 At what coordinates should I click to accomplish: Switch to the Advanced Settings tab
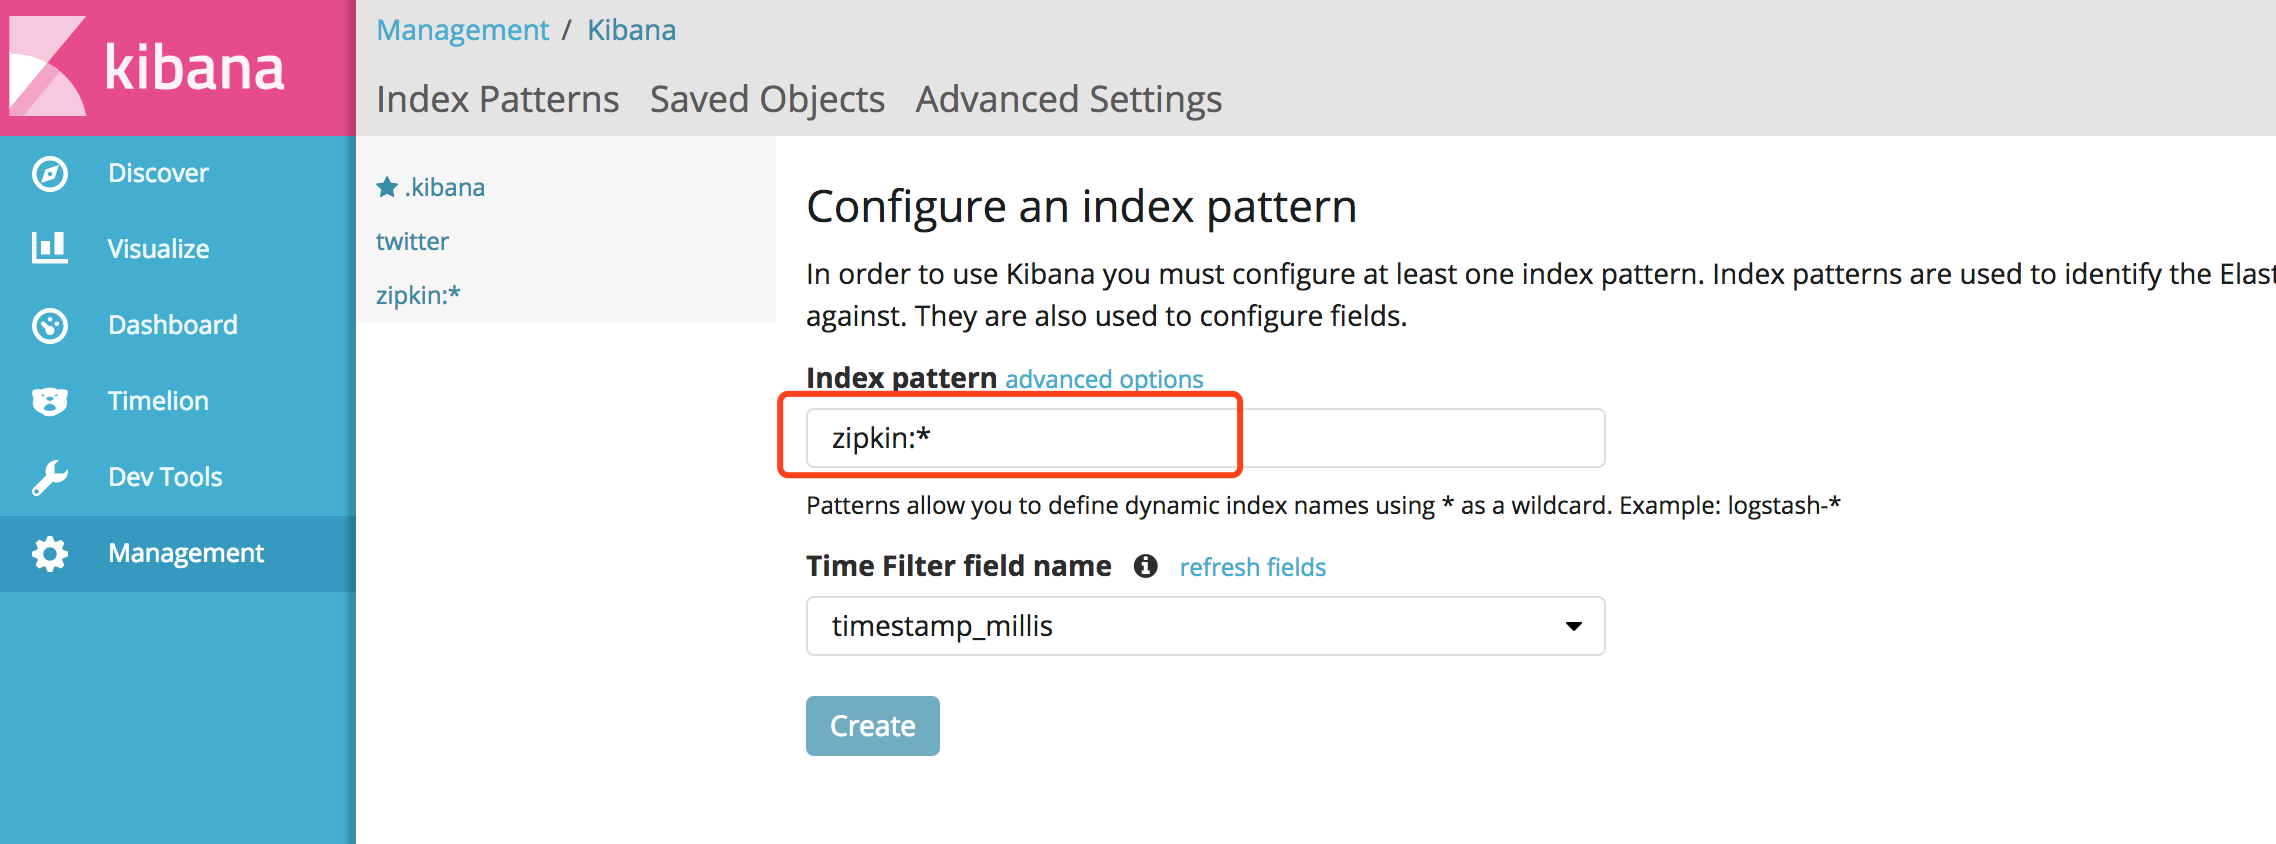1069,99
